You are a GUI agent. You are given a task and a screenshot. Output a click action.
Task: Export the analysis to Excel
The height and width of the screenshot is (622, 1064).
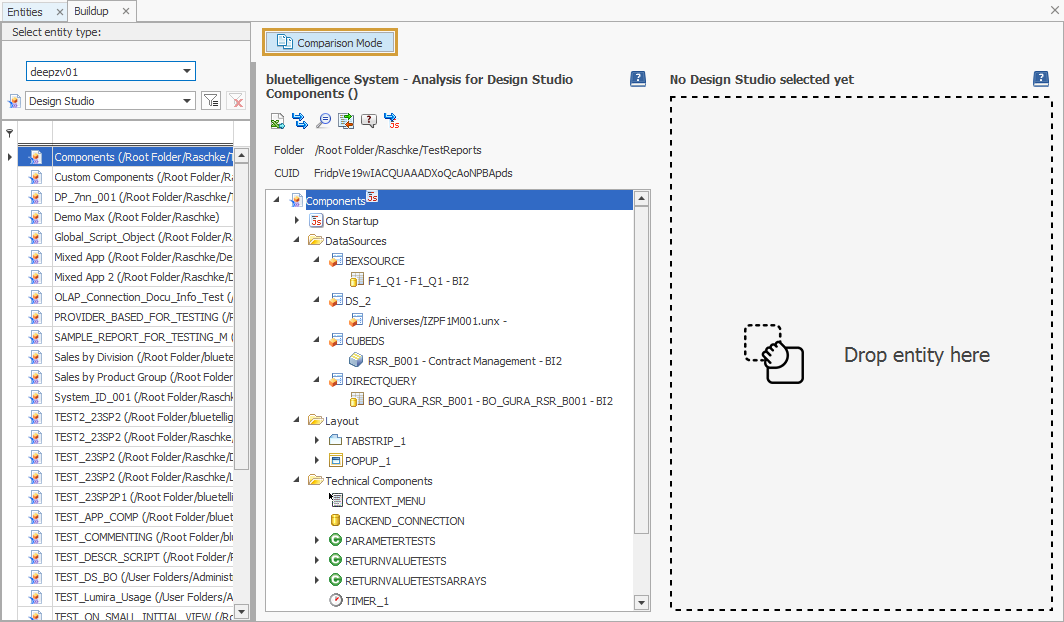click(277, 120)
